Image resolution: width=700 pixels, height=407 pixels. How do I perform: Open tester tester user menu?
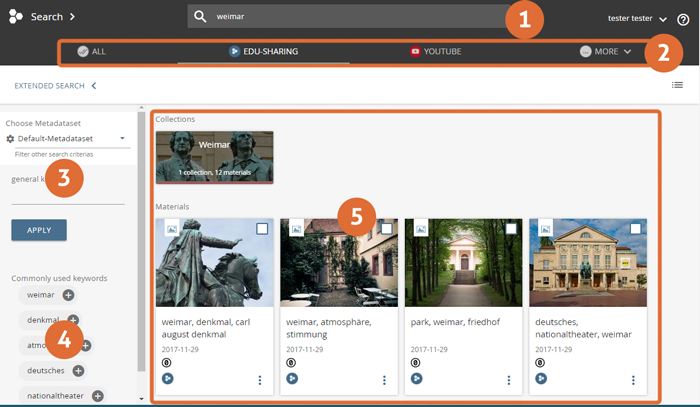click(637, 18)
